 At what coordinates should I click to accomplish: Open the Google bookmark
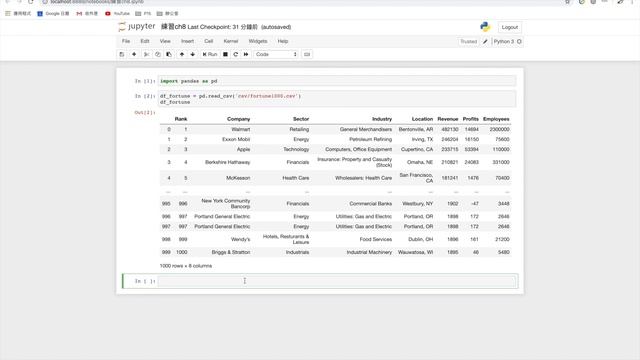point(53,13)
